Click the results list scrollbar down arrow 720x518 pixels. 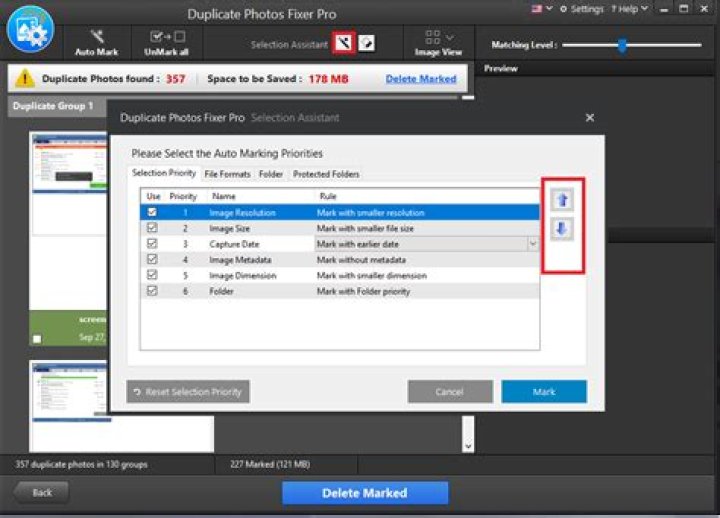[468, 446]
